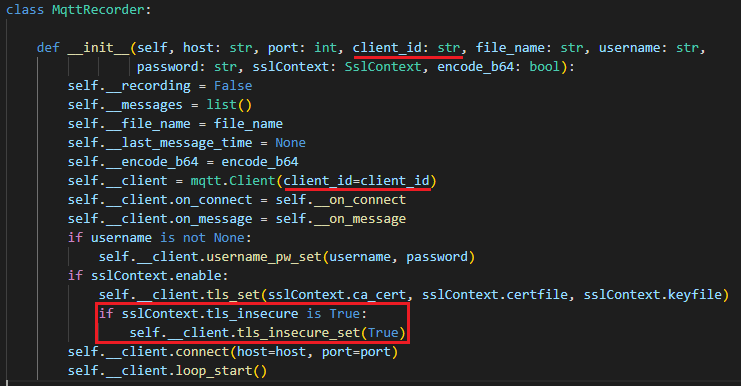The image size is (741, 386).
Task: Click the class name MqttRecorder
Action: pos(98,9)
